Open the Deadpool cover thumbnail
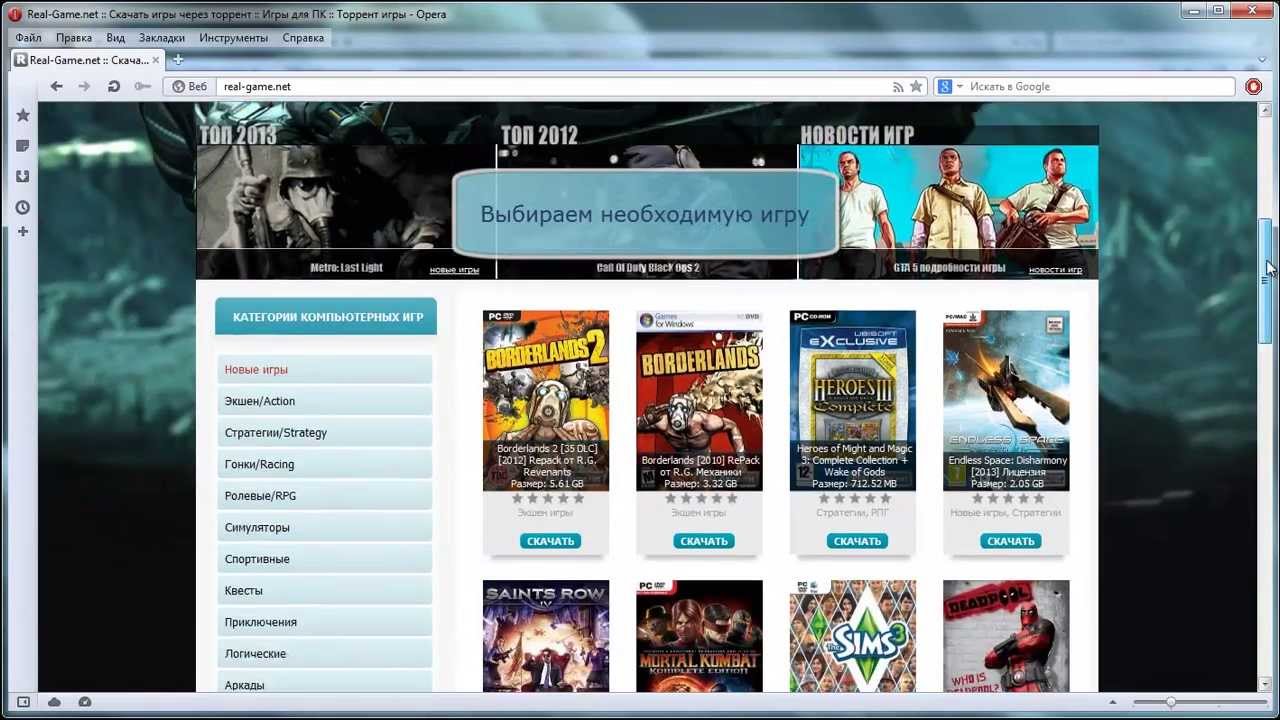Viewport: 1280px width, 720px height. (1006, 636)
